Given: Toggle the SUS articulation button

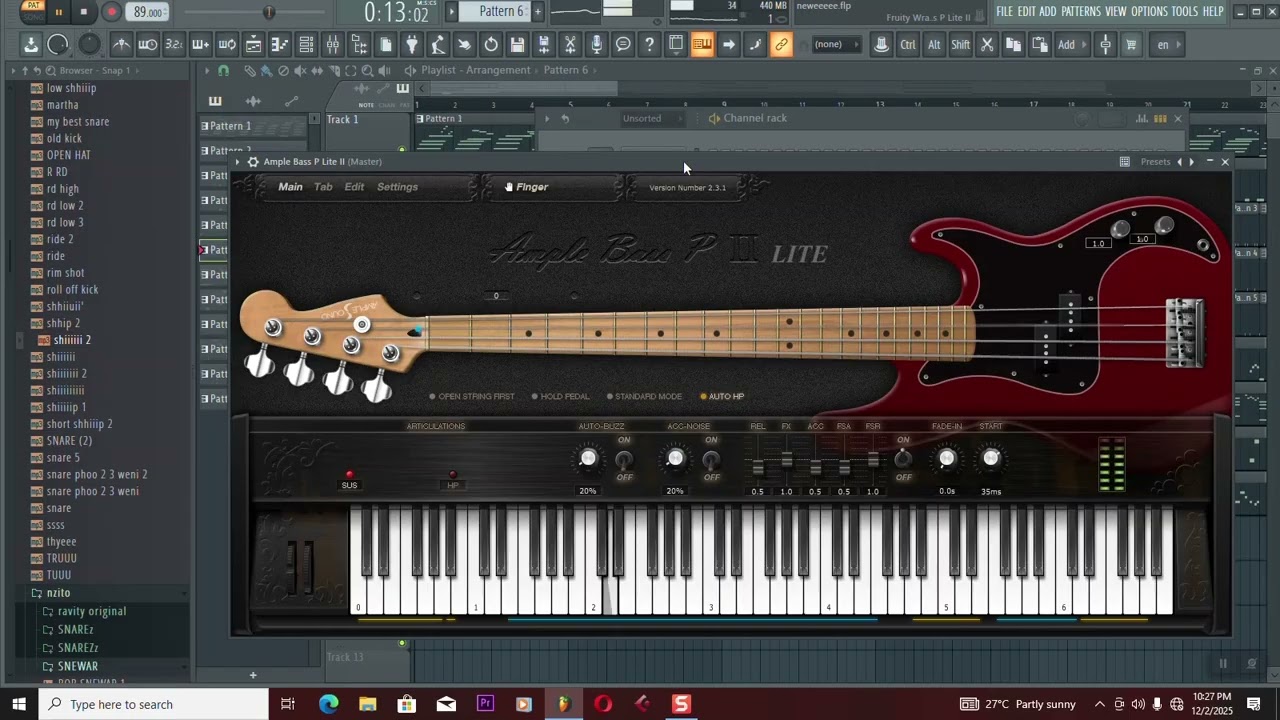Looking at the screenshot, I should coord(349,479).
